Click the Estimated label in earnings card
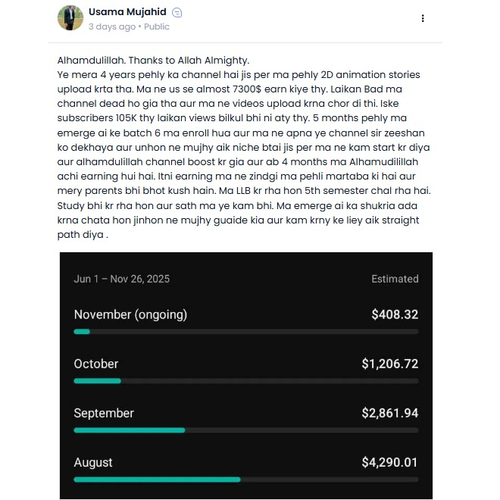The height and width of the screenshot is (500, 500). tap(395, 279)
